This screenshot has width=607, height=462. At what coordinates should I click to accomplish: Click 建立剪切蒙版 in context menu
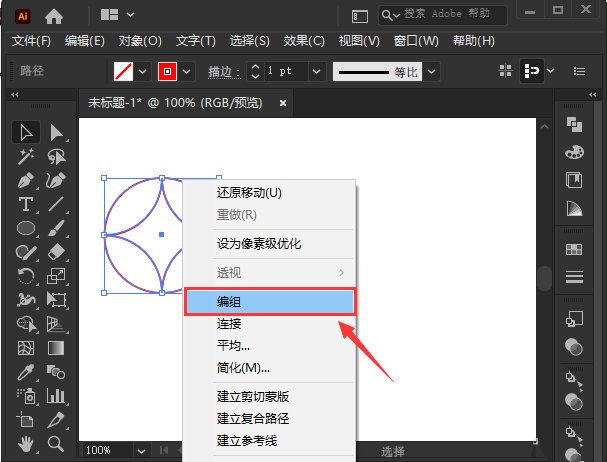click(253, 396)
